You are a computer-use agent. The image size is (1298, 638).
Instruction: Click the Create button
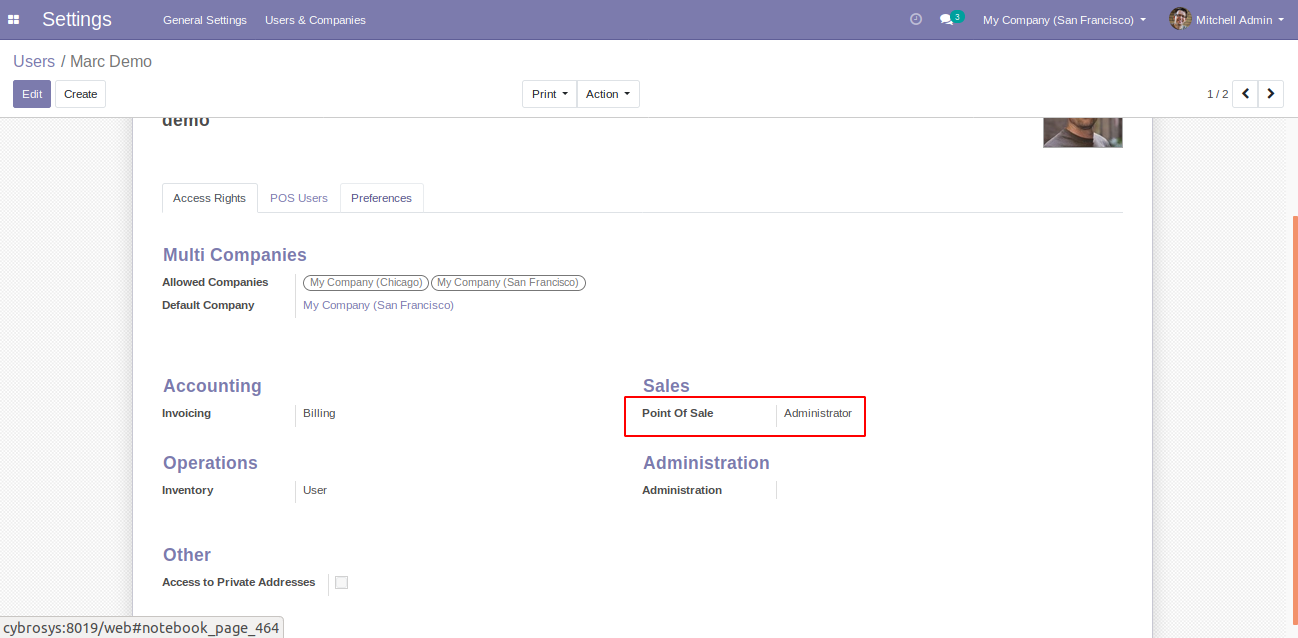80,94
